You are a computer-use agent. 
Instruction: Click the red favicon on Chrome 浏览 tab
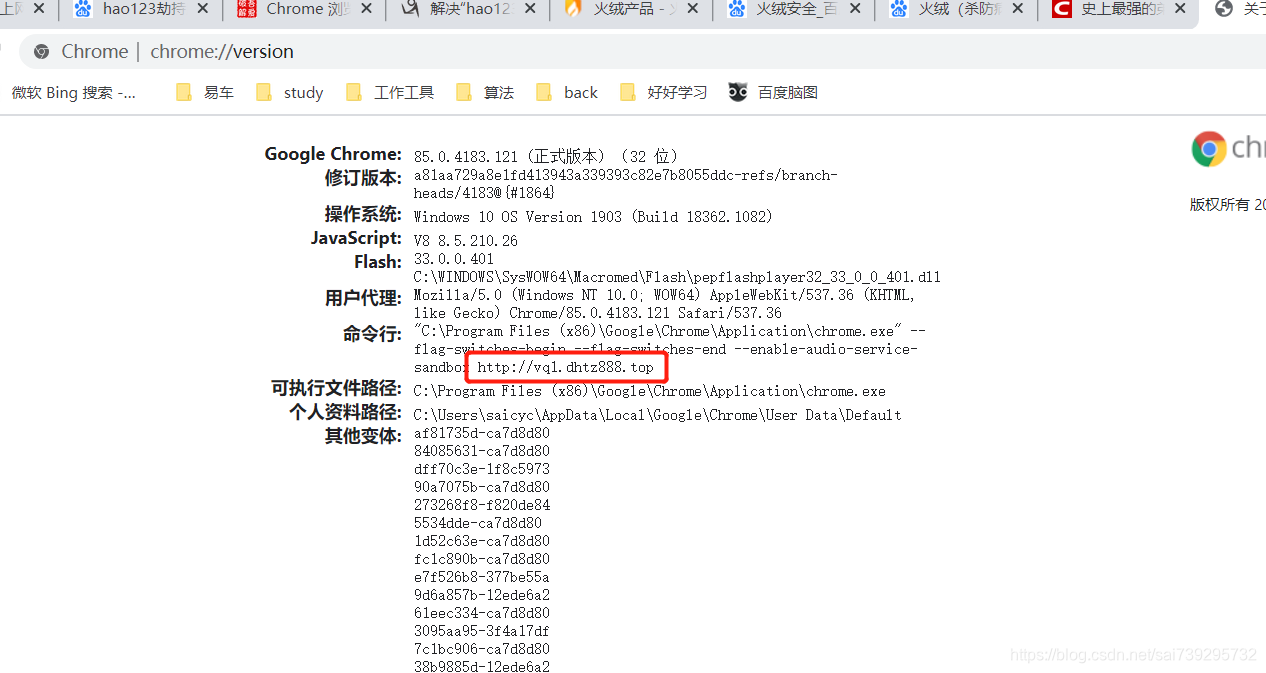tap(247, 9)
